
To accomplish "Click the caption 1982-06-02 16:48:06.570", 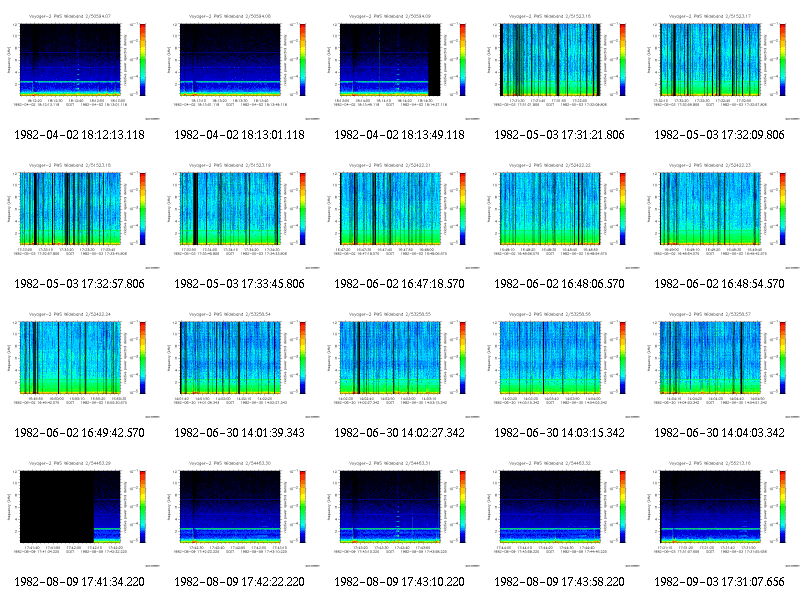I will click(x=560, y=284).
